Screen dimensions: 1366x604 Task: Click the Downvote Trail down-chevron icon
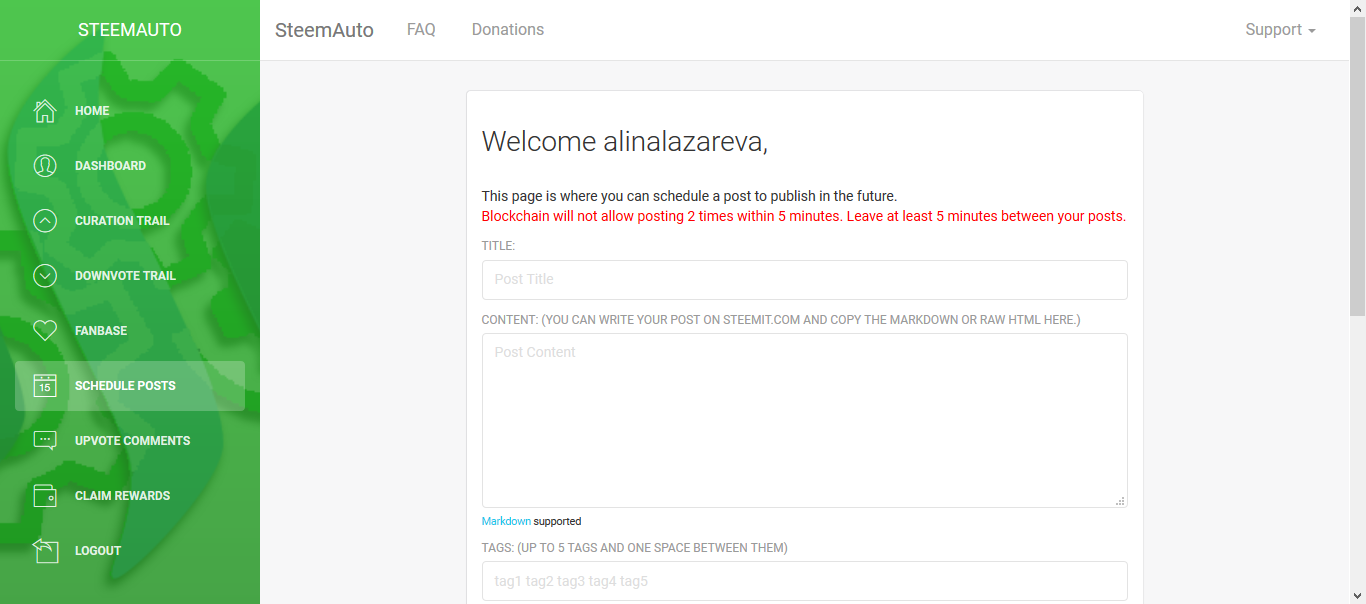(45, 276)
